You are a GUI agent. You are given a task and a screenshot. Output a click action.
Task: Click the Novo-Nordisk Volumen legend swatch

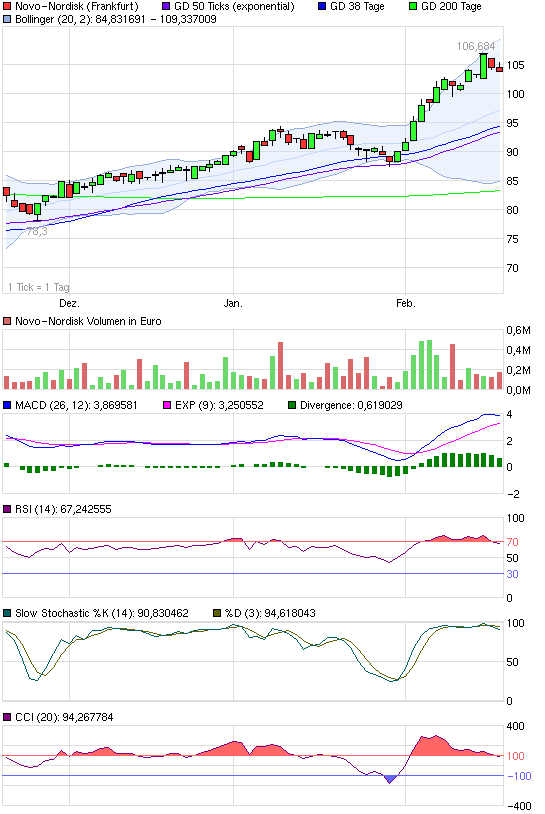click(7, 321)
